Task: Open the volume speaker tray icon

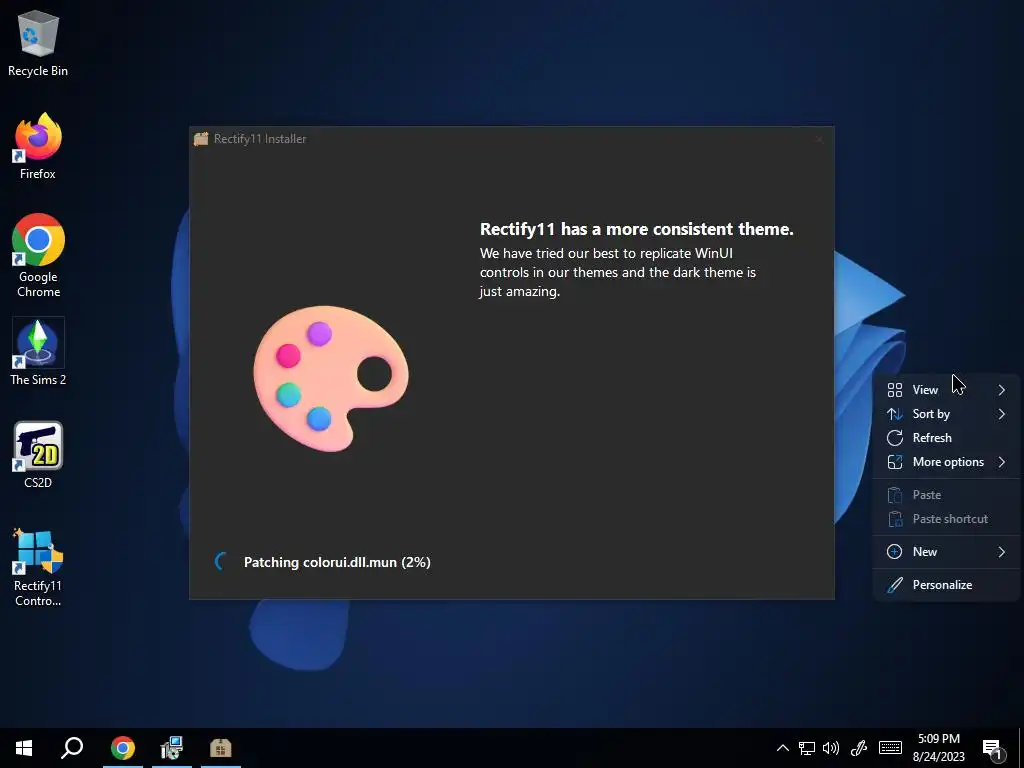Action: pyautogui.click(x=831, y=748)
